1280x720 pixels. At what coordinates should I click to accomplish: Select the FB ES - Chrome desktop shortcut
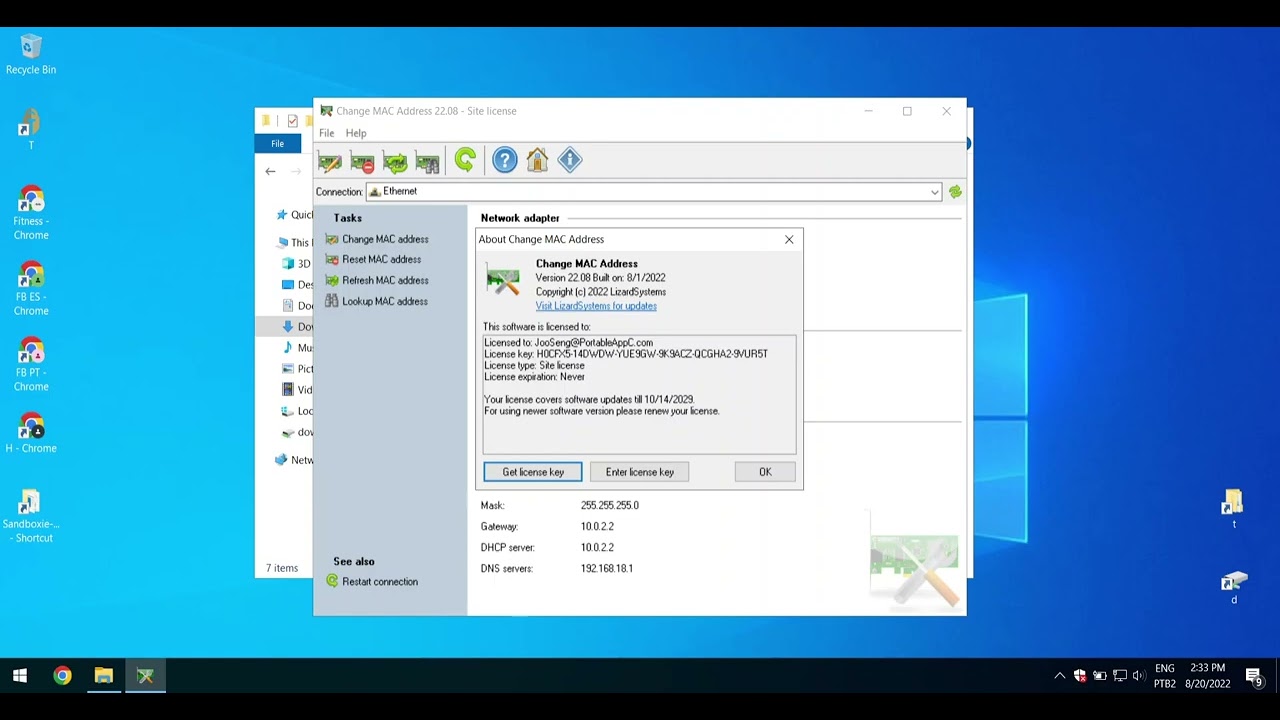(31, 289)
